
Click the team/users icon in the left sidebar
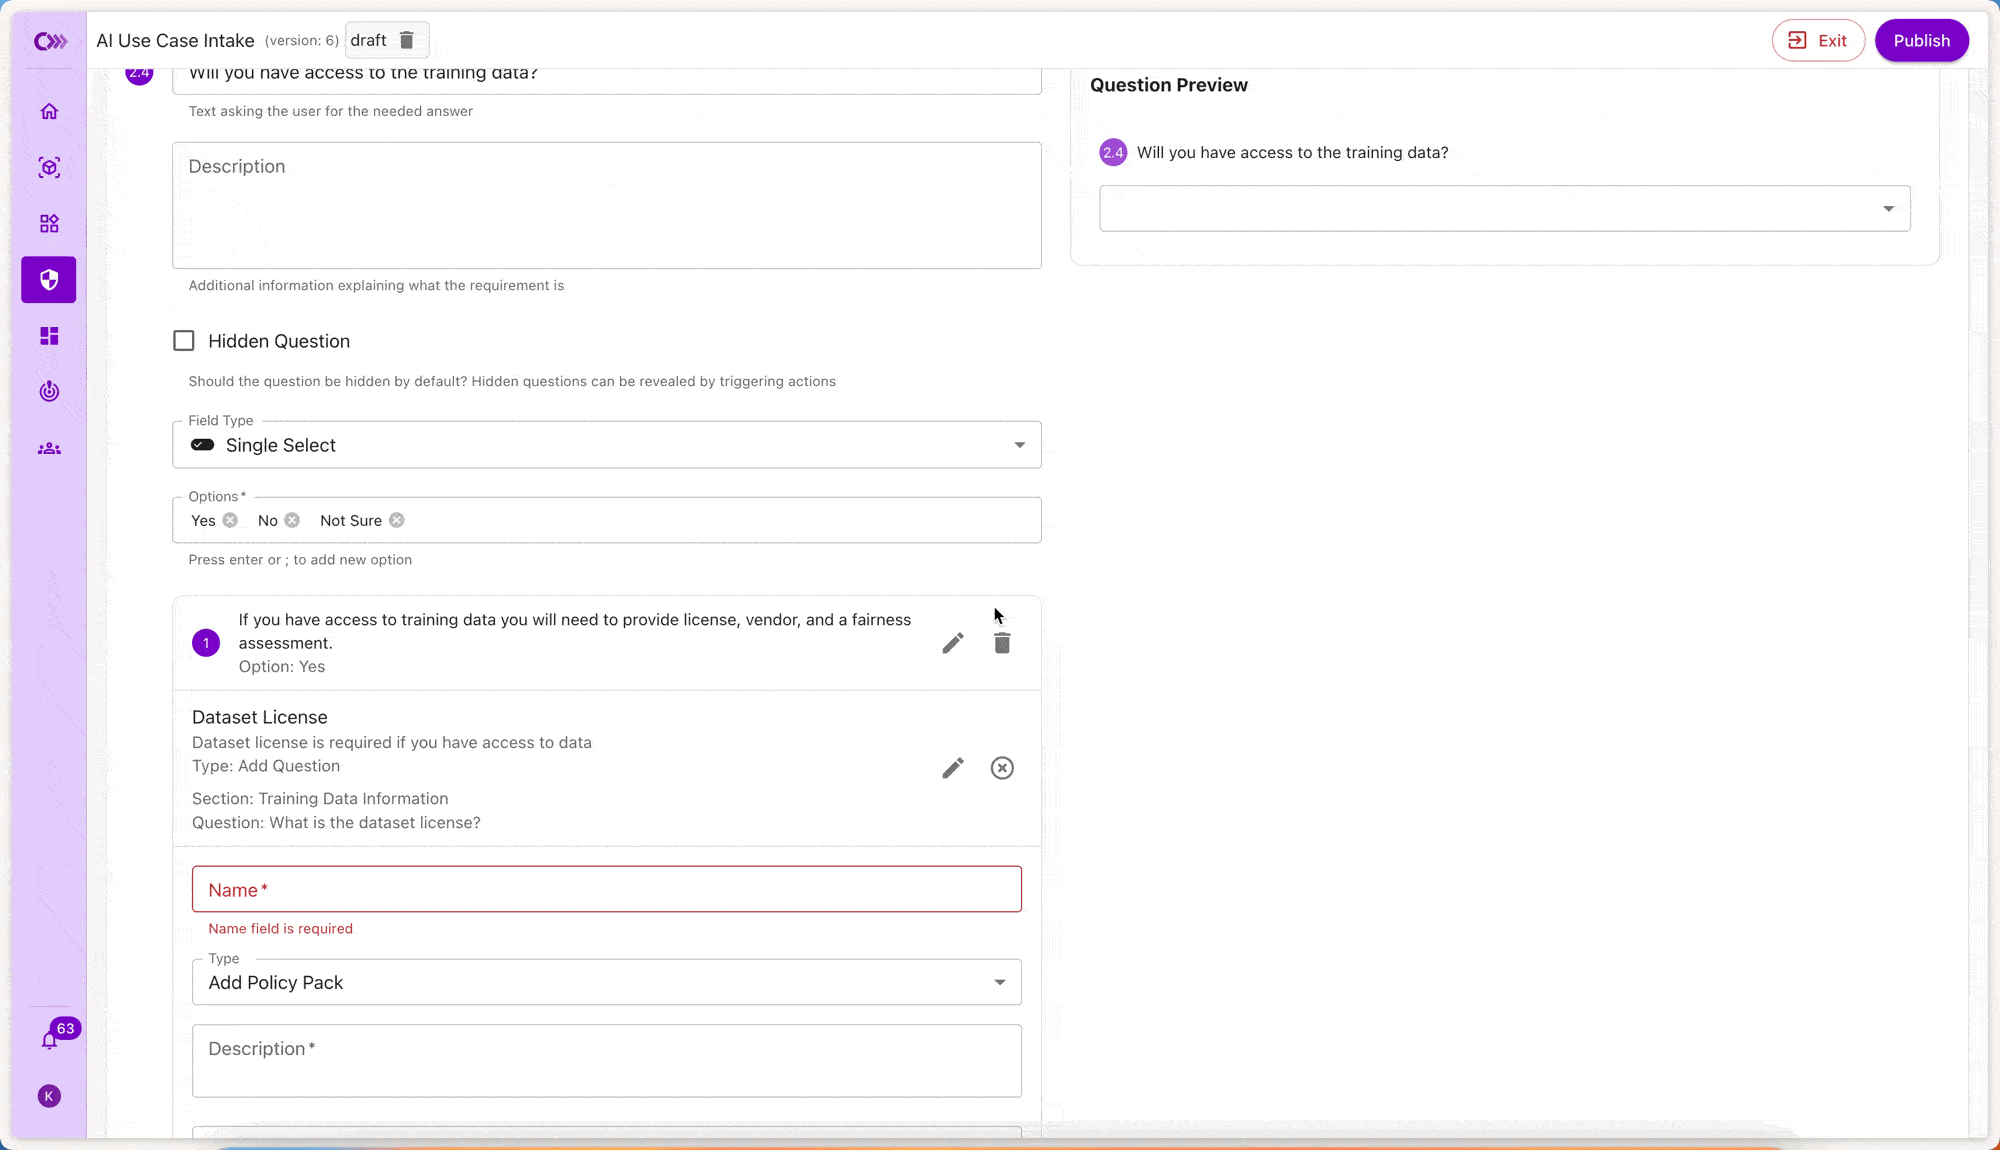[x=49, y=448]
